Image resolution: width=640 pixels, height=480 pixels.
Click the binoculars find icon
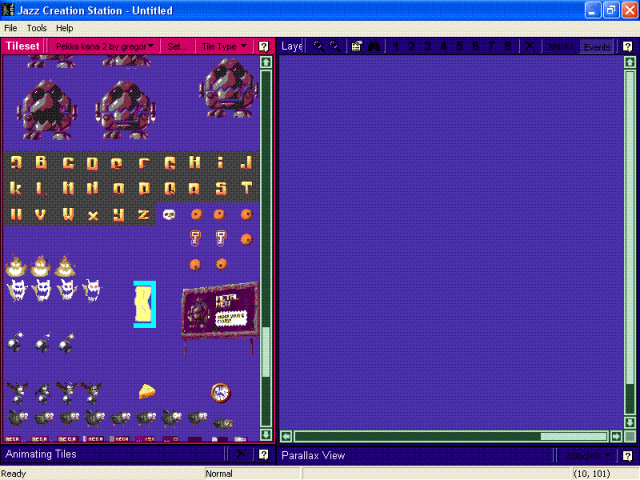(x=374, y=47)
